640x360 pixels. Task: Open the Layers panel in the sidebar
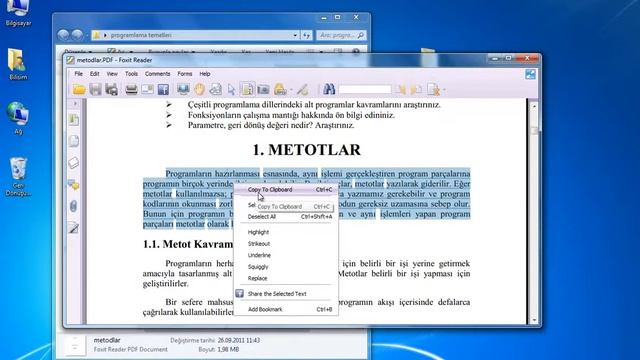73,163
